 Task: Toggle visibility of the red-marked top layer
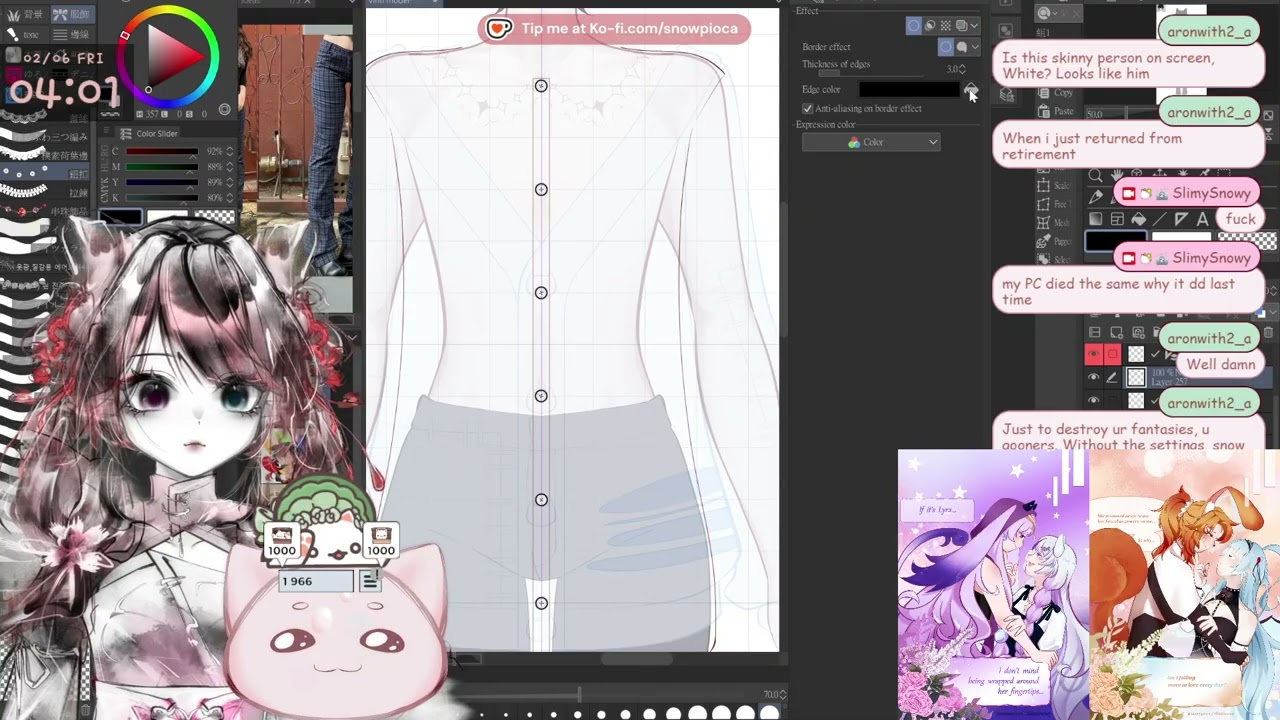click(x=1094, y=354)
